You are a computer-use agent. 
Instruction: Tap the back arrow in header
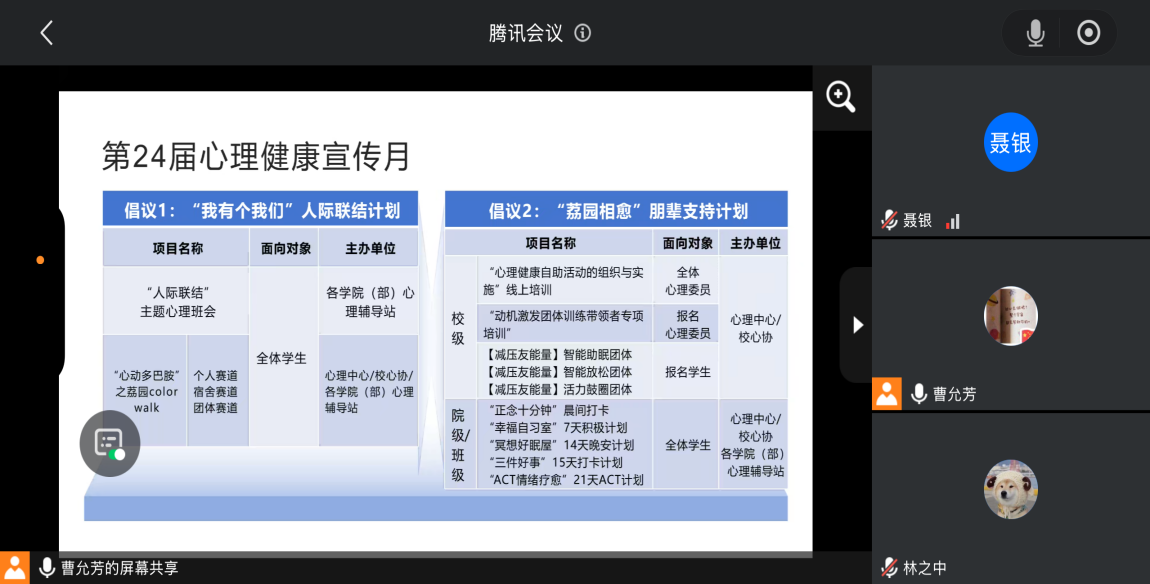[x=46, y=33]
